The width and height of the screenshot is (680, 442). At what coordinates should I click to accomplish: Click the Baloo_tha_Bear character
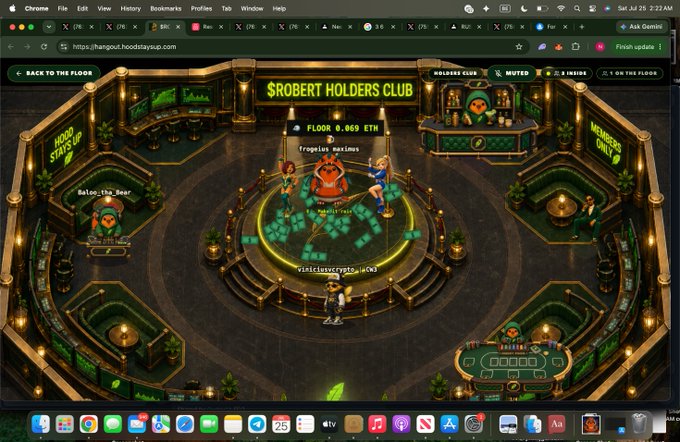(107, 221)
